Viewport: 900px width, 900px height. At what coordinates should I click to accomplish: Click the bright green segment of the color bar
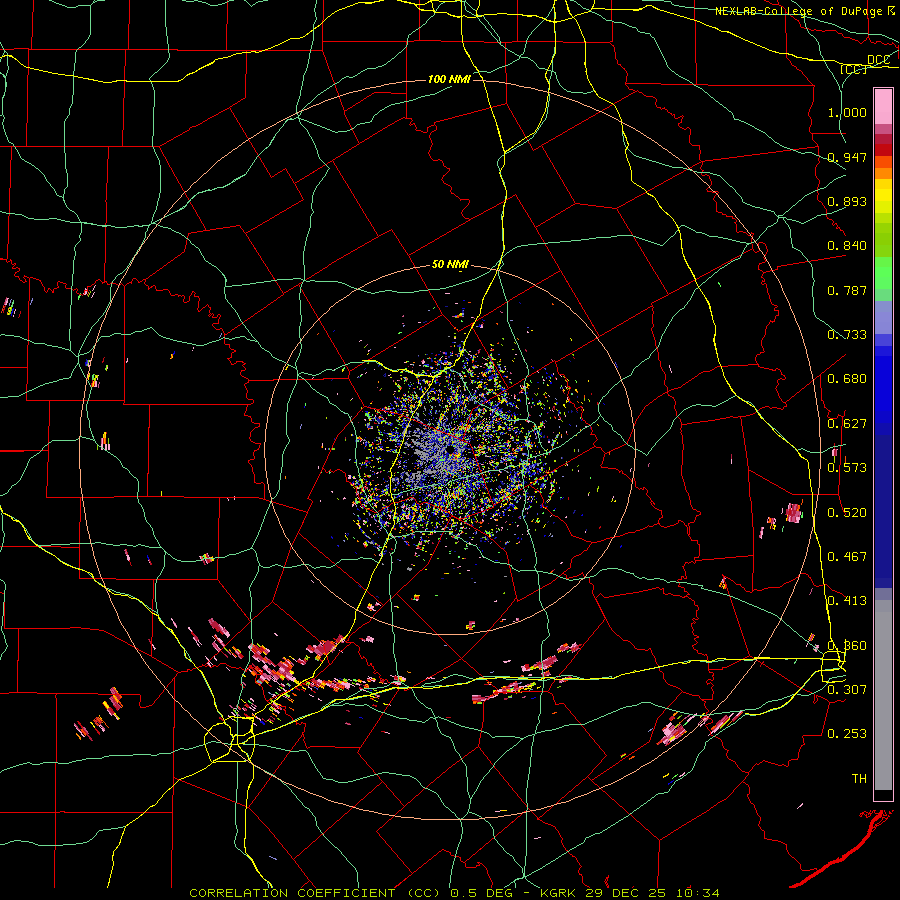(883, 273)
